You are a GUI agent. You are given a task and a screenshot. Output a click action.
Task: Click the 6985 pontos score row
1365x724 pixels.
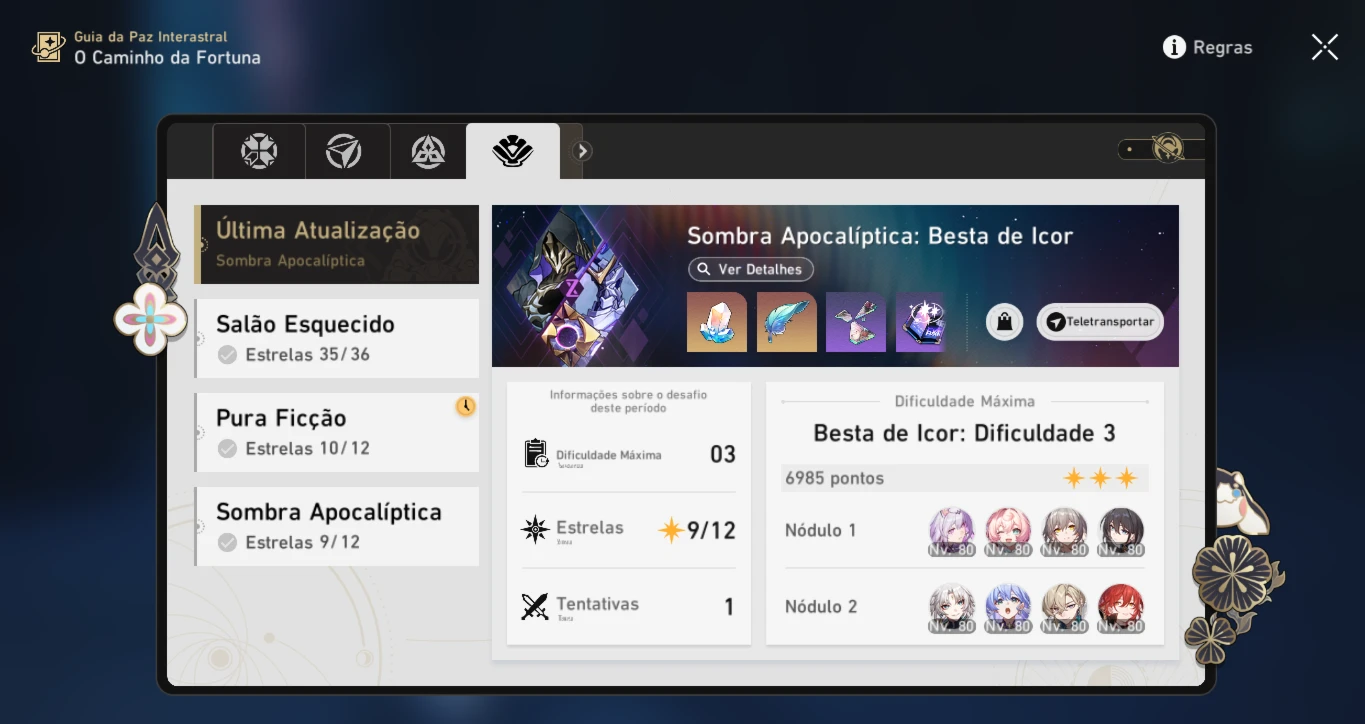(x=965, y=478)
